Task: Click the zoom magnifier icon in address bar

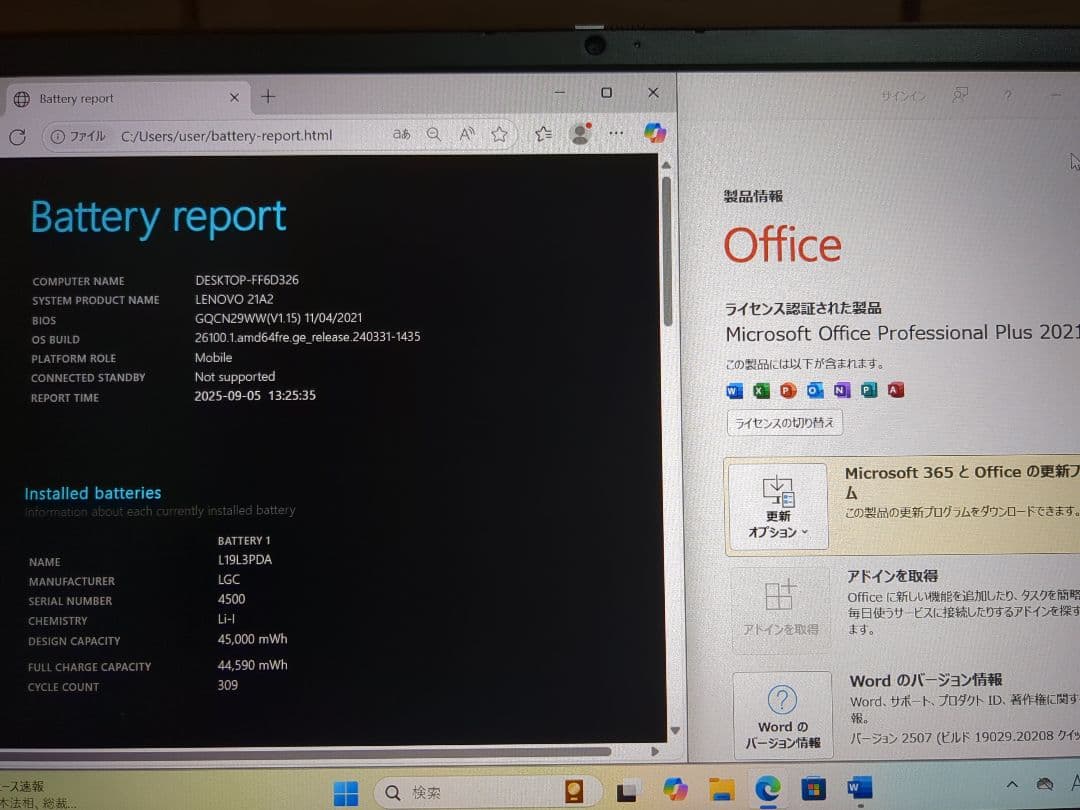Action: tap(434, 134)
